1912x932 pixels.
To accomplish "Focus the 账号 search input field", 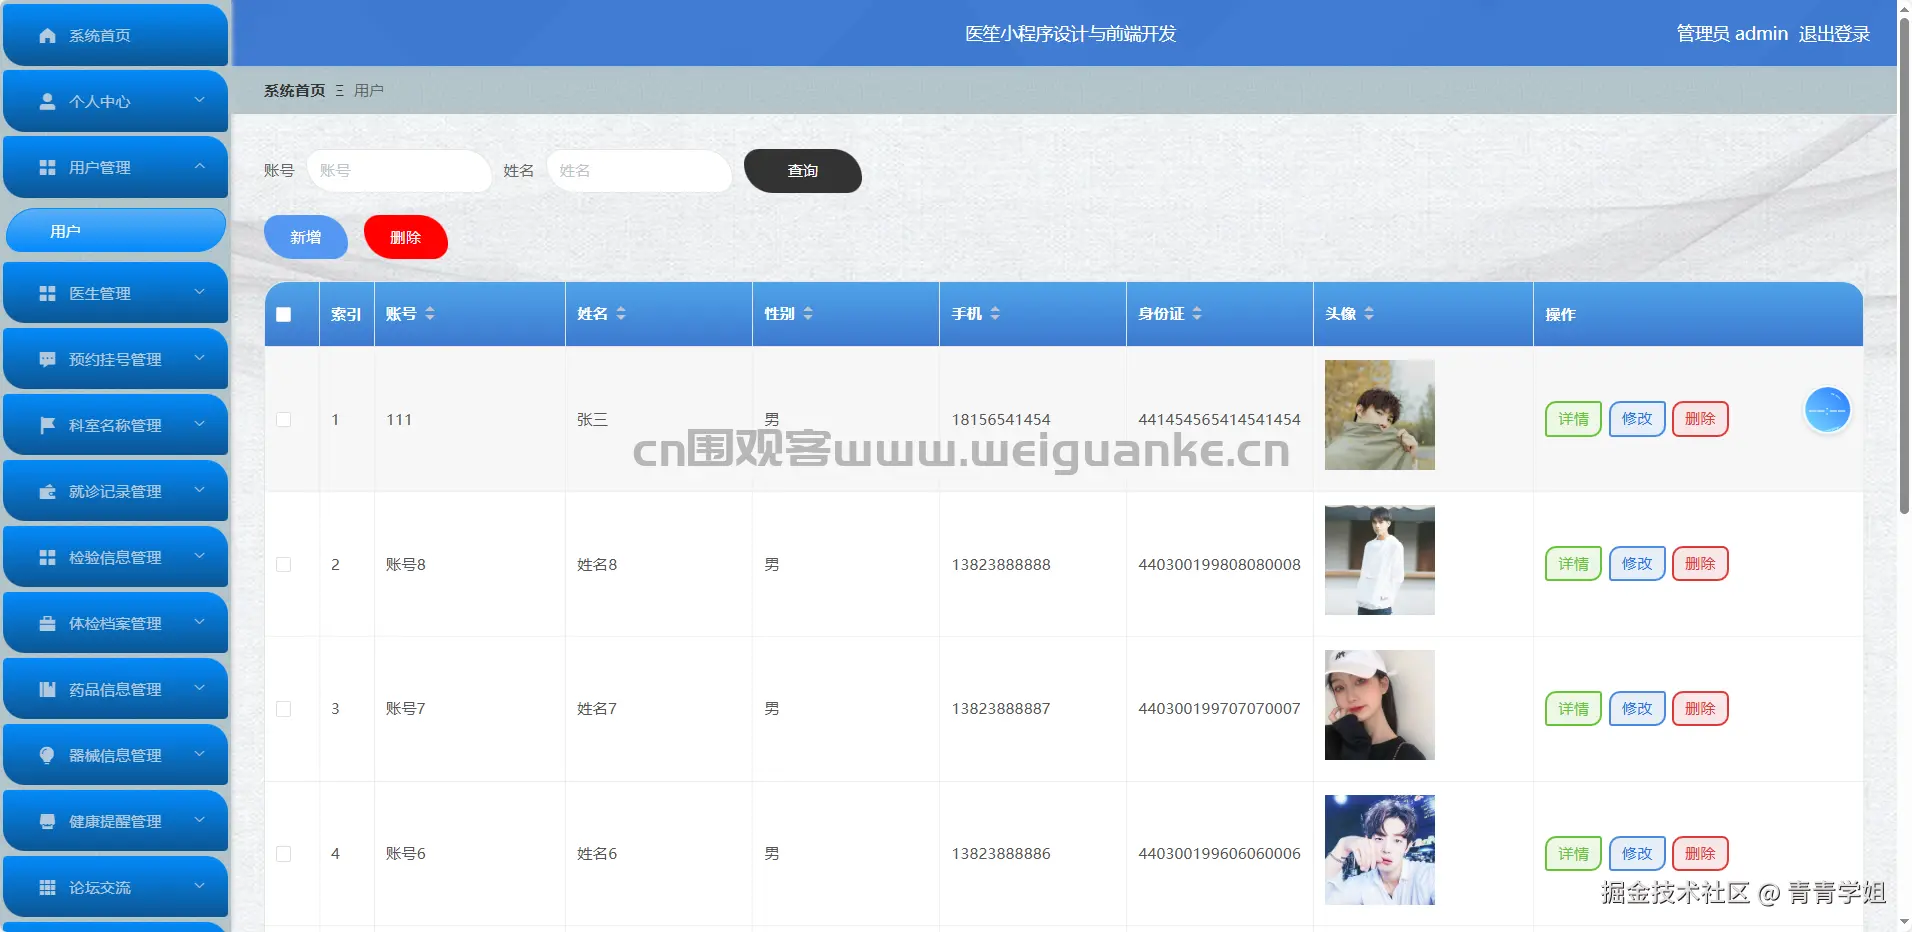I will point(399,171).
